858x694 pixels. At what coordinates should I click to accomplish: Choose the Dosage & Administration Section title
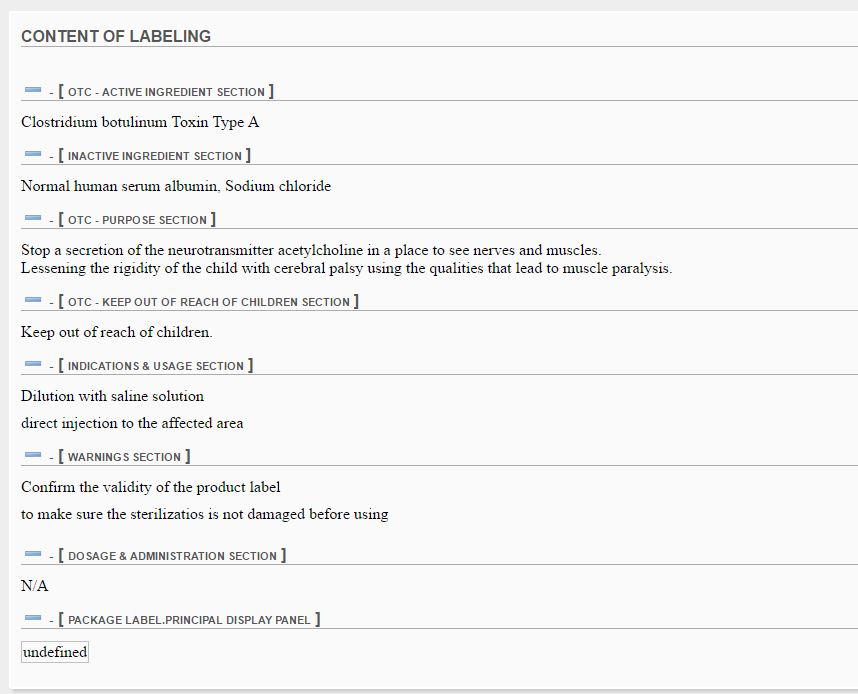(172, 556)
